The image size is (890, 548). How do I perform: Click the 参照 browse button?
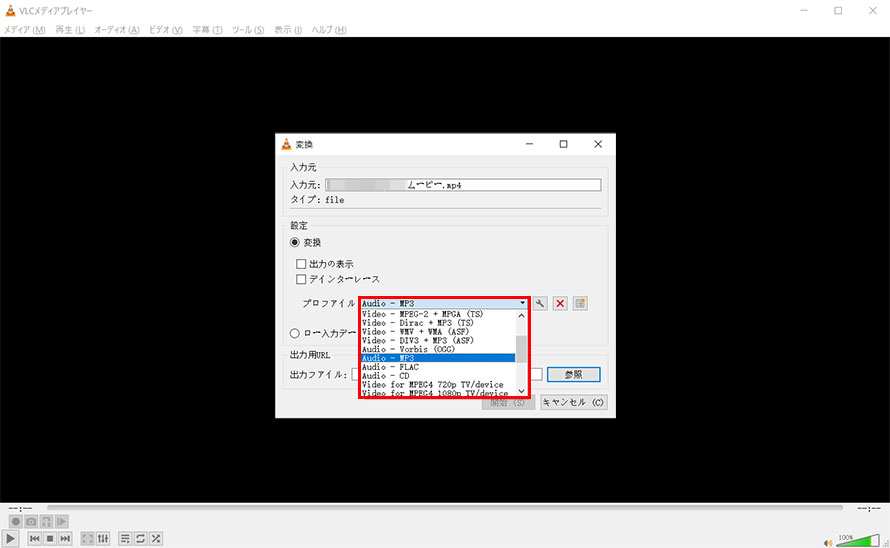[573, 375]
